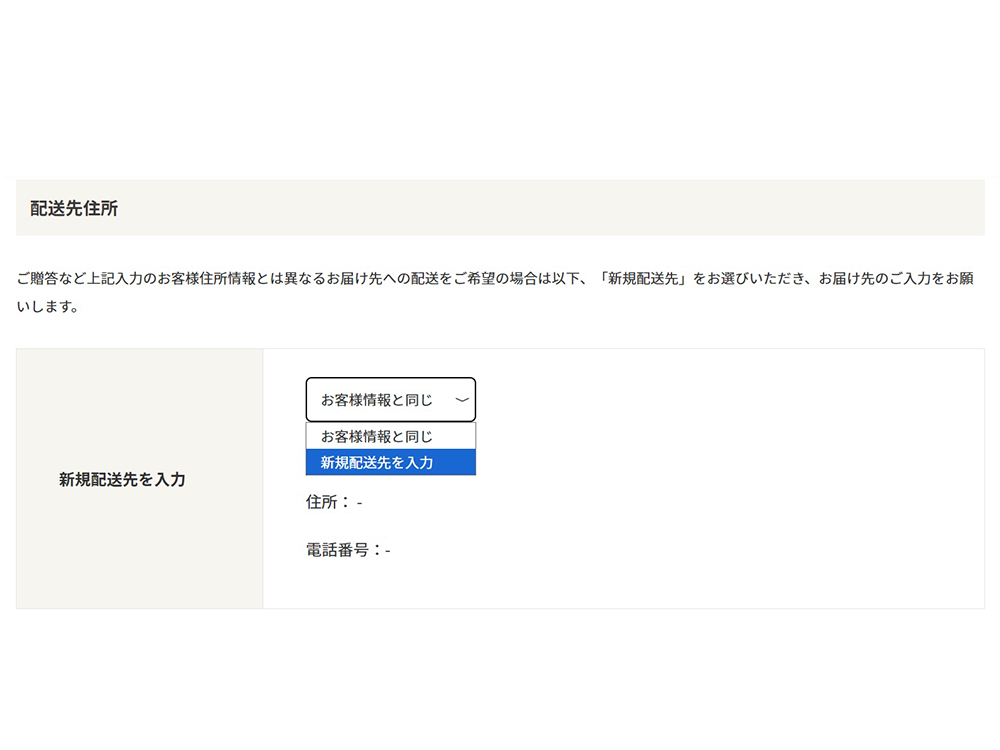Viewport: 1000px width, 750px height.
Task: Click the '新規配送先を入力' left row label
Action: pyautogui.click(x=122, y=480)
